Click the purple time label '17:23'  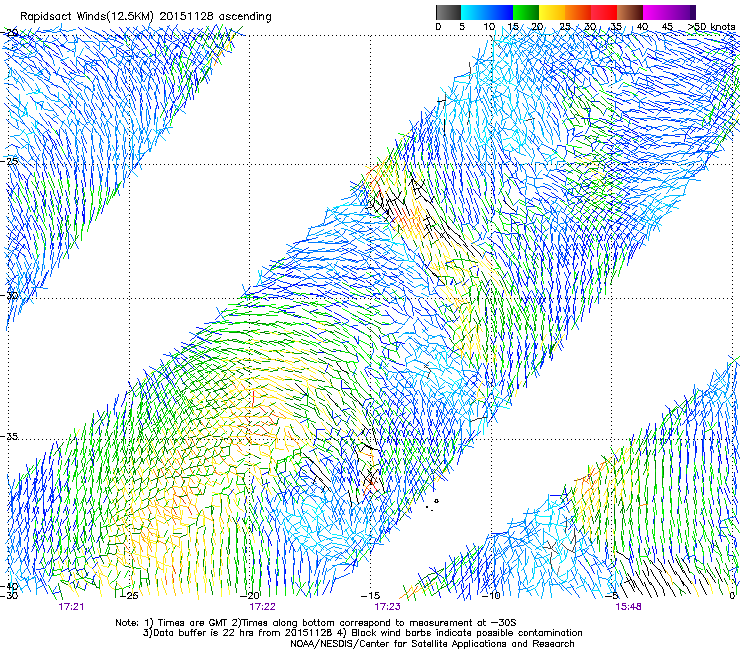pos(387,607)
